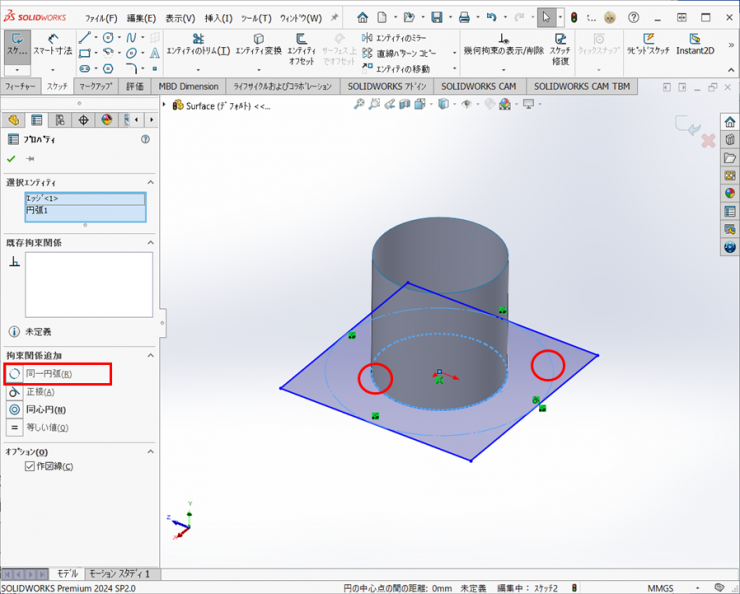Click the Smart Dimension (スマート寸法) tool
740x594 pixels.
click(52, 44)
